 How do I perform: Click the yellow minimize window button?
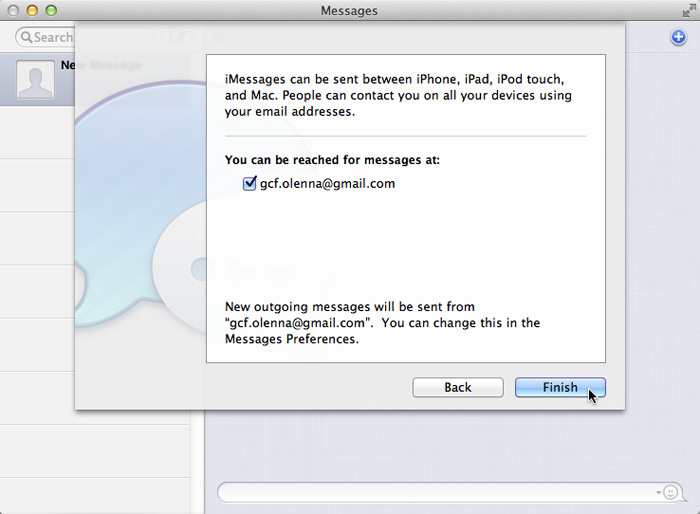point(31,10)
